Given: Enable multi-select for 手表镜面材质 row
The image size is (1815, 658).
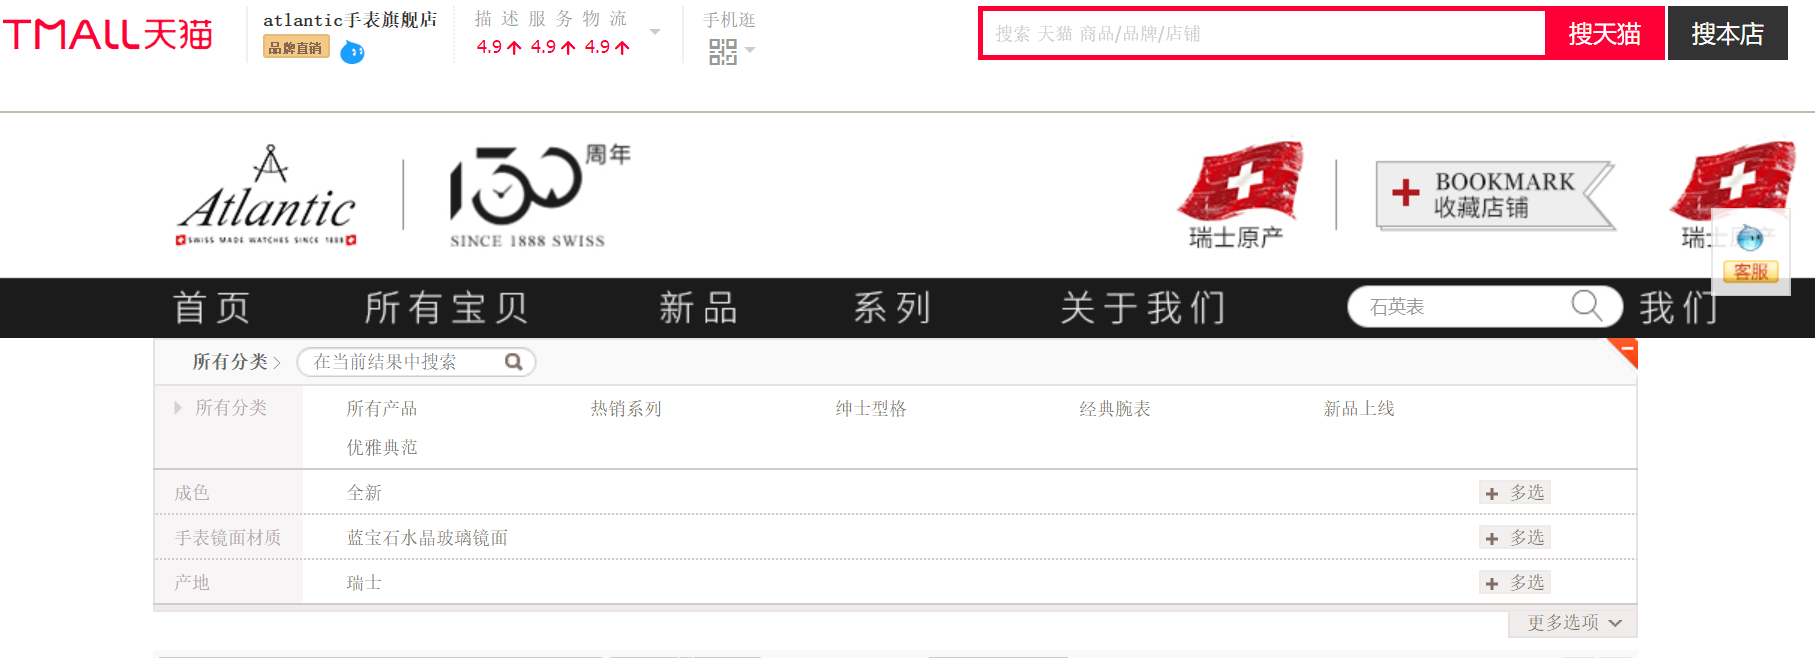Looking at the screenshot, I should [1515, 538].
